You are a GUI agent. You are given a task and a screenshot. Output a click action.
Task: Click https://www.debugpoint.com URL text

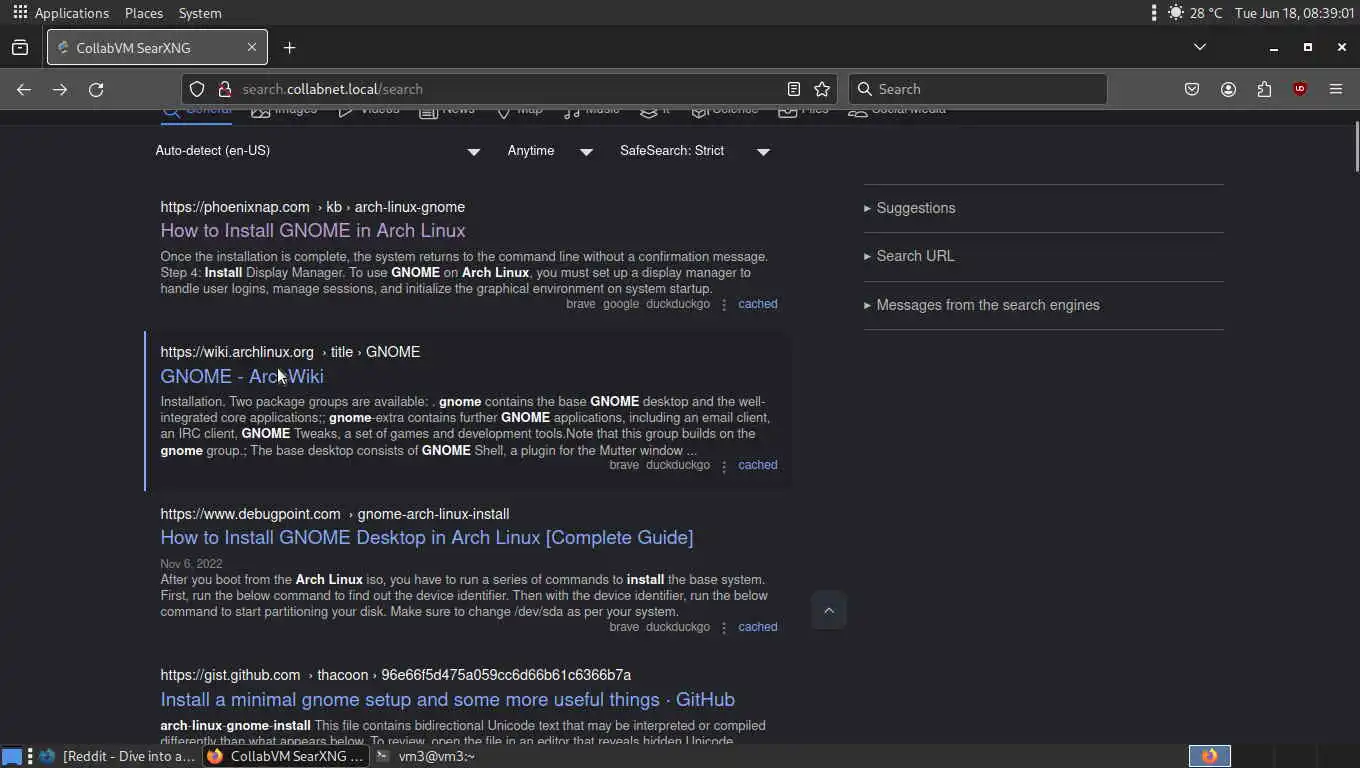pos(250,514)
